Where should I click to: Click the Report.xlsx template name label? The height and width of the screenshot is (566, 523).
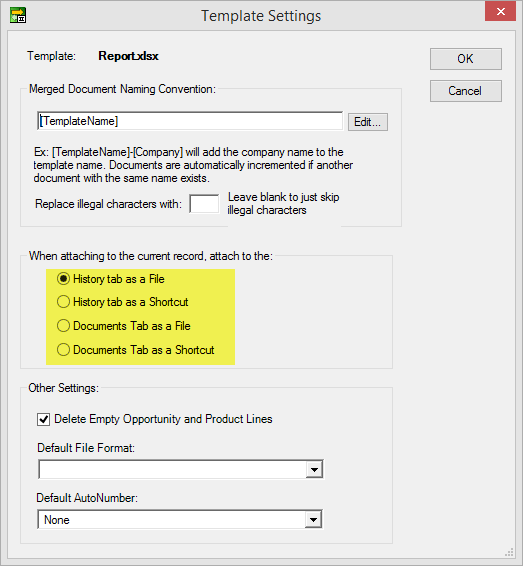[x=128, y=56]
